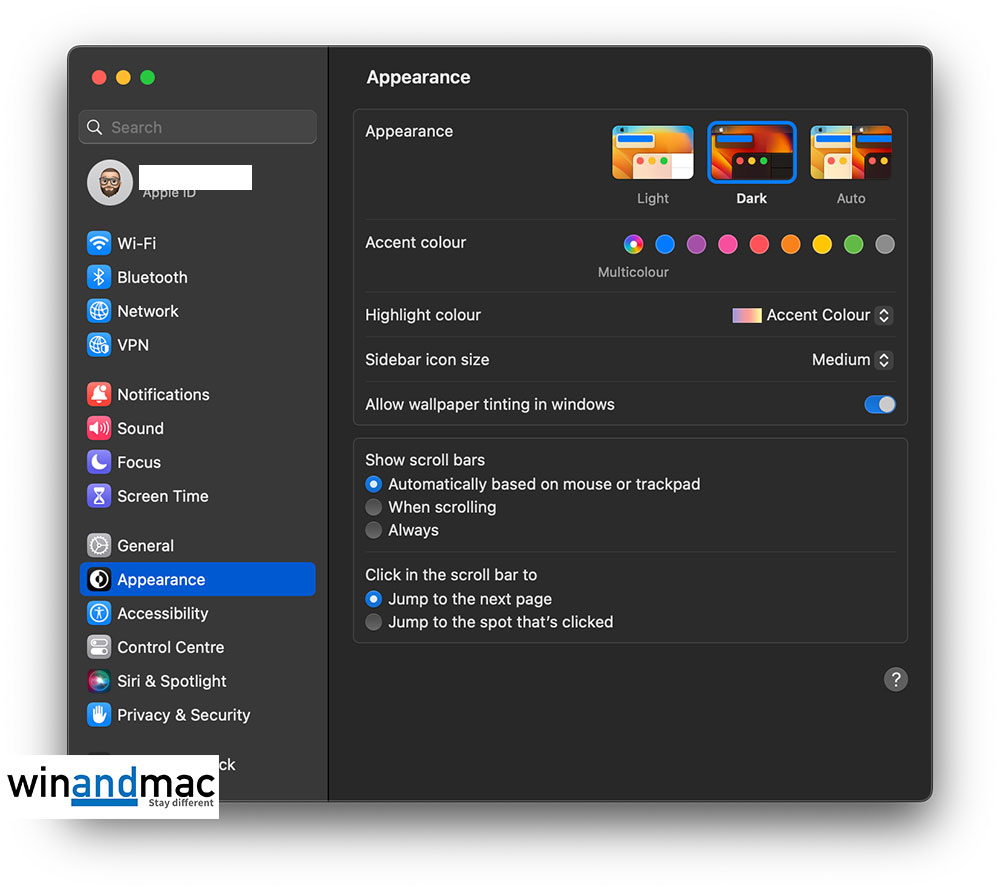1000x891 pixels.
Task: Open Screen Time hourglass icon
Action: coord(99,496)
